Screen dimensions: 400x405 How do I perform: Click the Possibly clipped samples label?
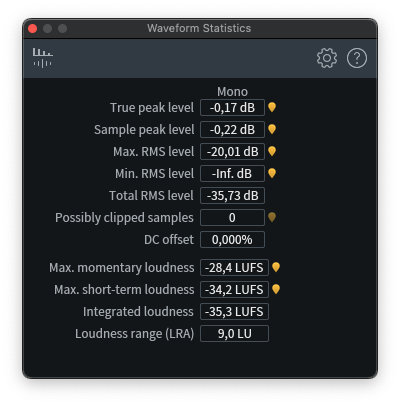(124, 218)
